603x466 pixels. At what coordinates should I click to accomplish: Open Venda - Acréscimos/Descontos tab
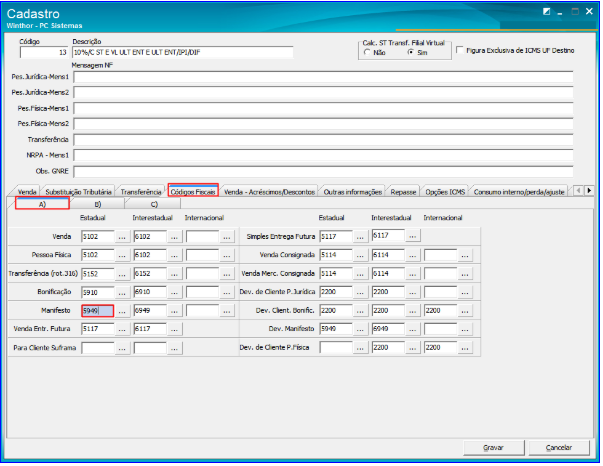coord(269,192)
